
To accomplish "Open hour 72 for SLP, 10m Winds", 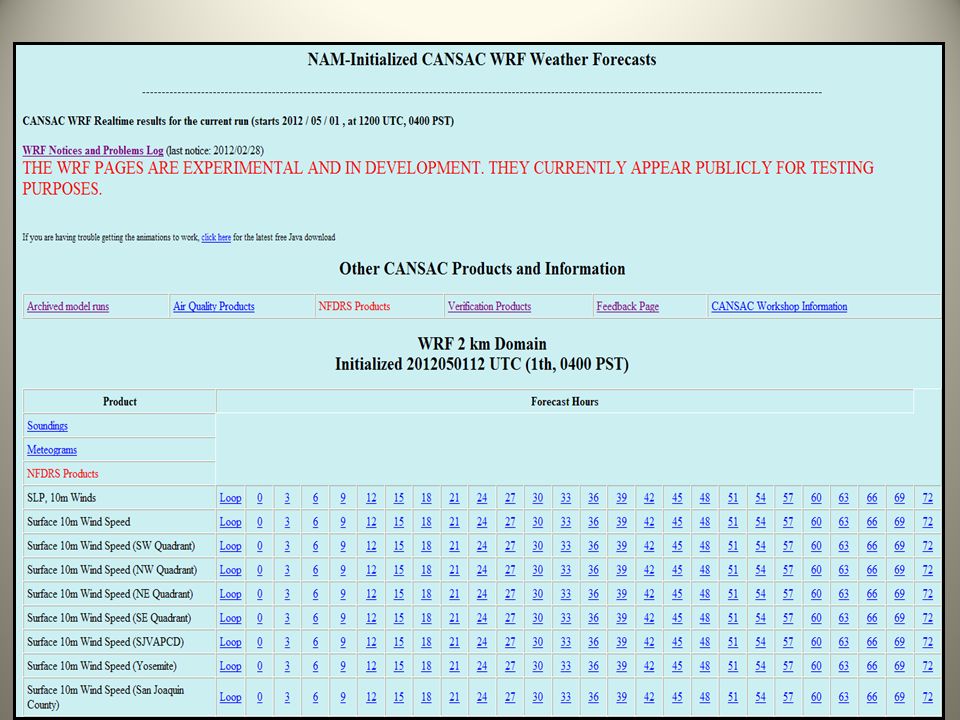I will 928,498.
